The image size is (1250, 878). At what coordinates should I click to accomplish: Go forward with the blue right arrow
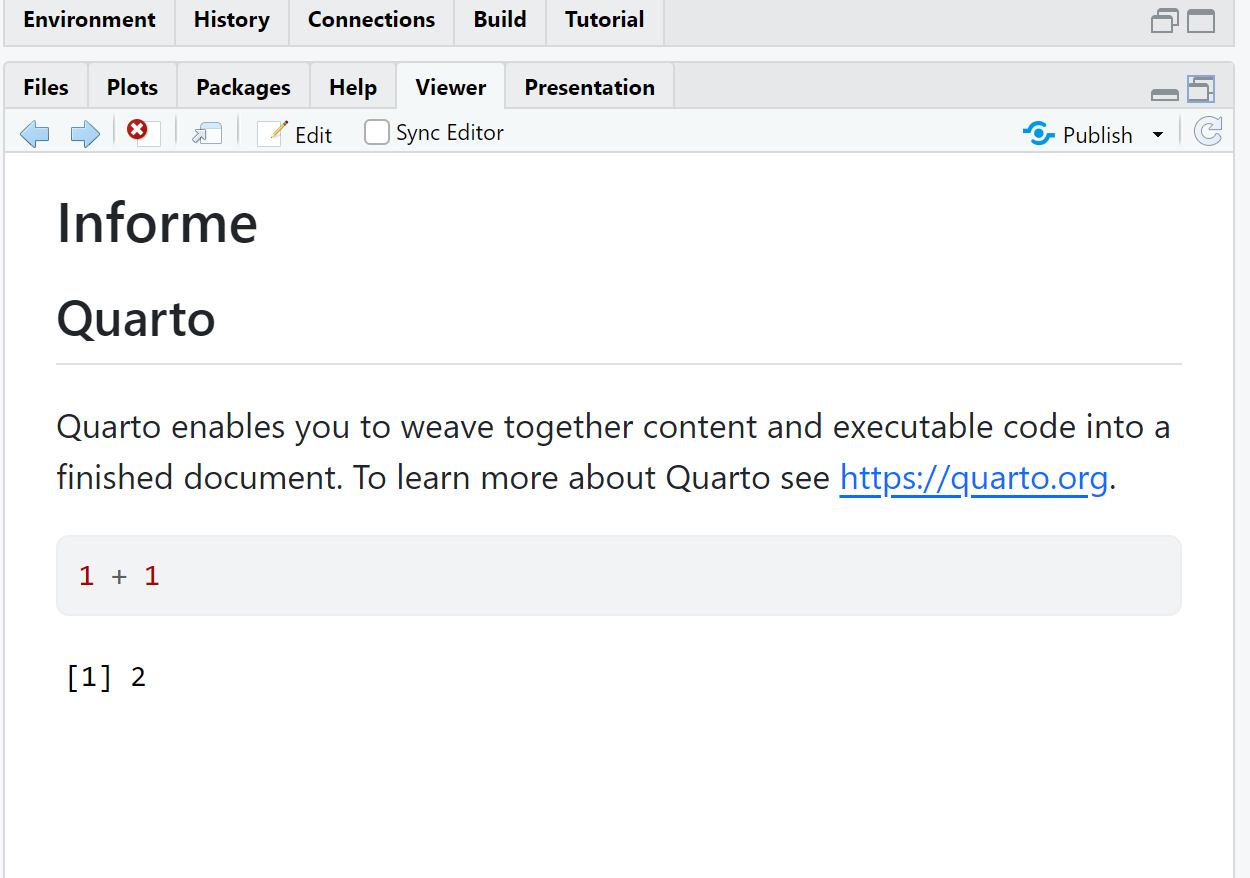point(85,133)
